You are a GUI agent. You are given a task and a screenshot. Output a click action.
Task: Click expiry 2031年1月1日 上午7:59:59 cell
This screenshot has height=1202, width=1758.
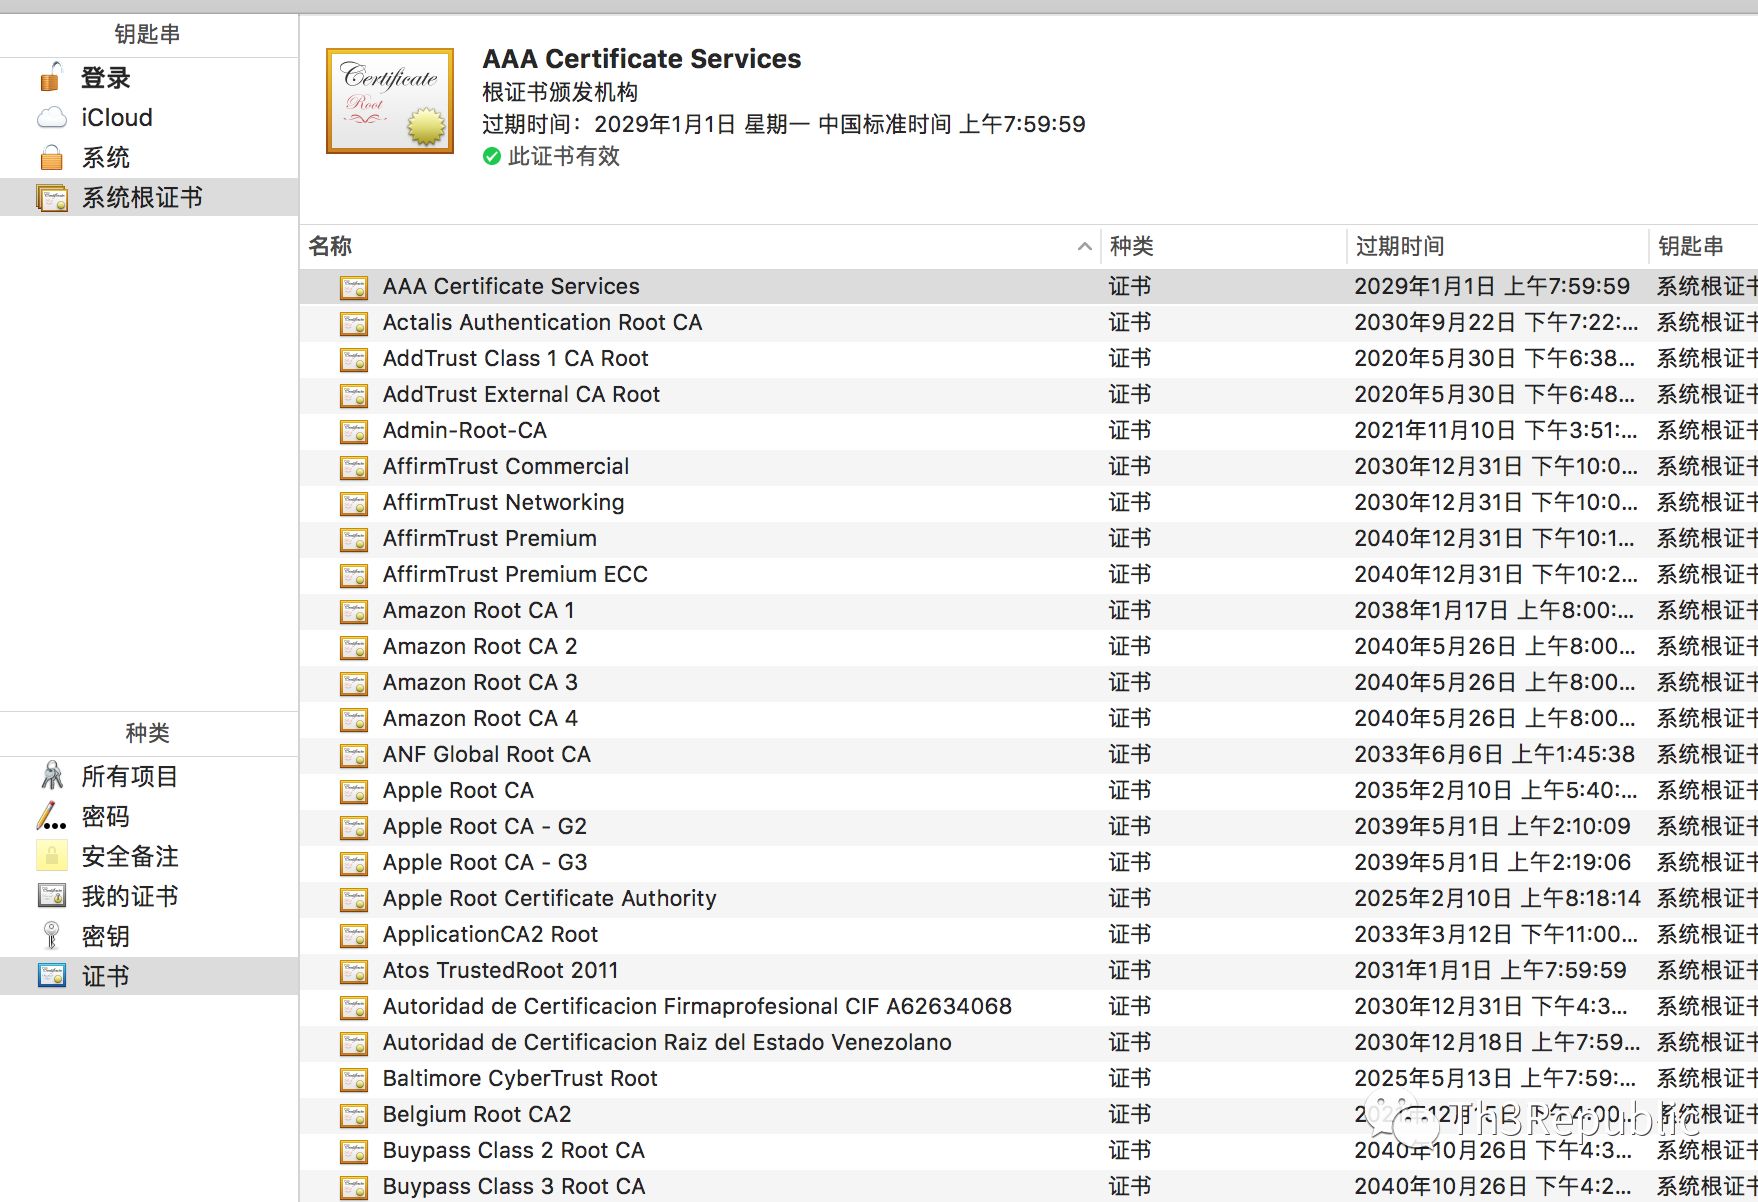pyautogui.click(x=1490, y=971)
